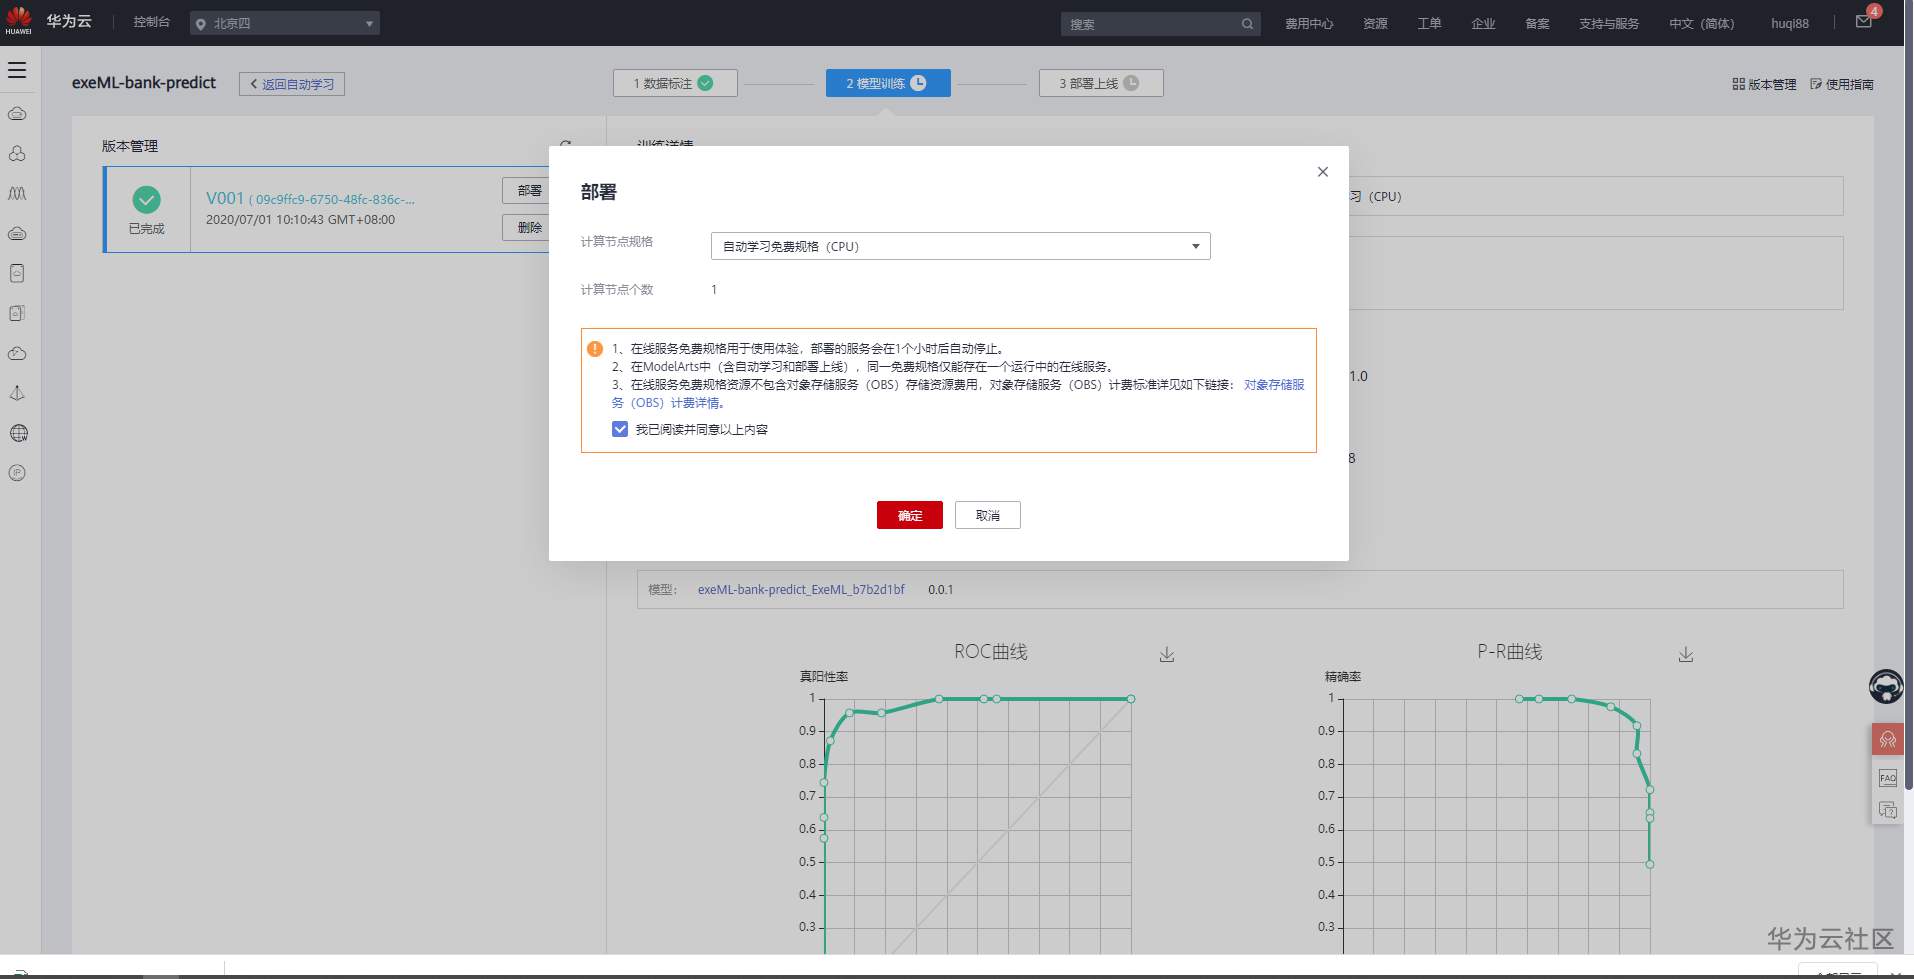Screen dimensions: 1914x979
Task: Download the ROC曲线 chart
Action: (x=1167, y=654)
